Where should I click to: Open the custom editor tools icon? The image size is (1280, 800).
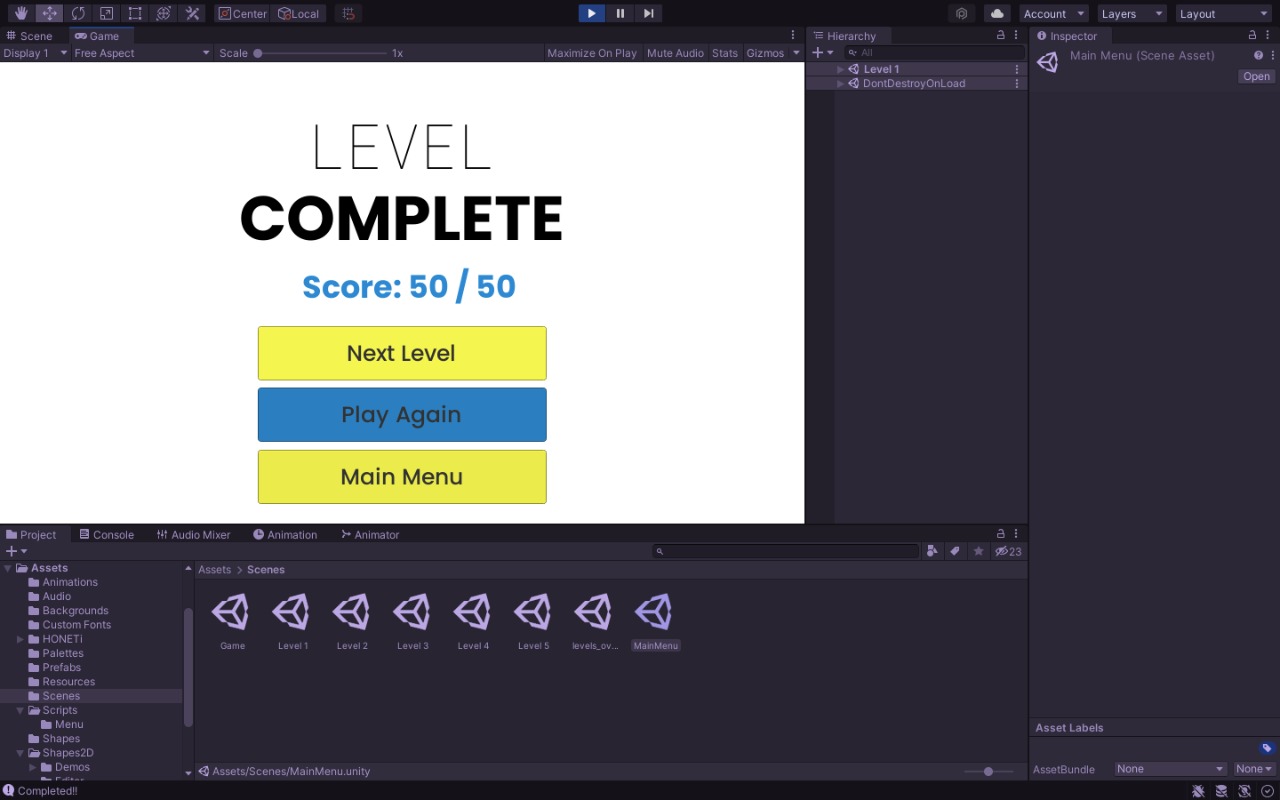(193, 13)
